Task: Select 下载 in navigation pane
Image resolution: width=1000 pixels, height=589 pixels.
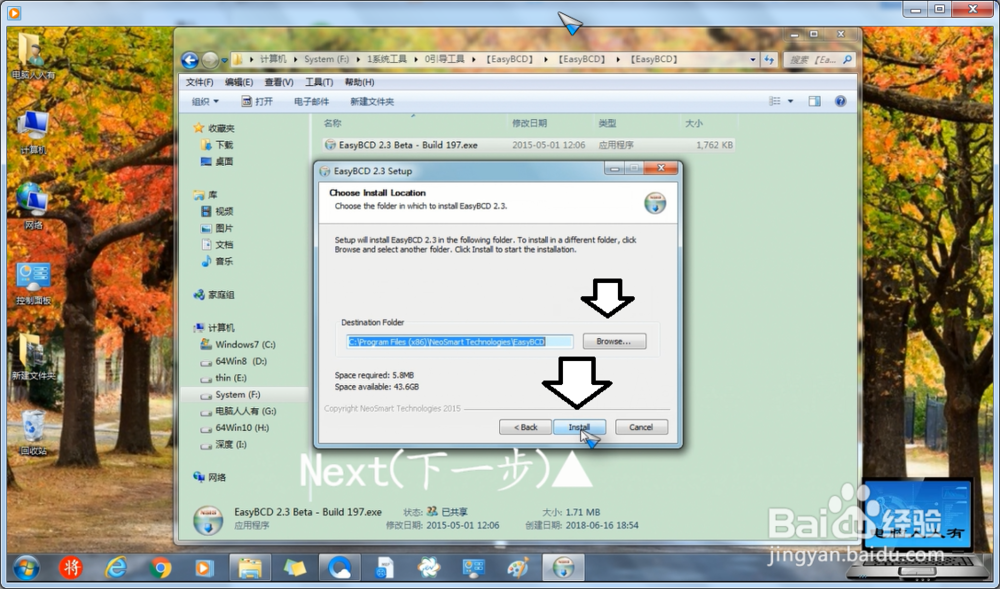Action: pos(217,145)
